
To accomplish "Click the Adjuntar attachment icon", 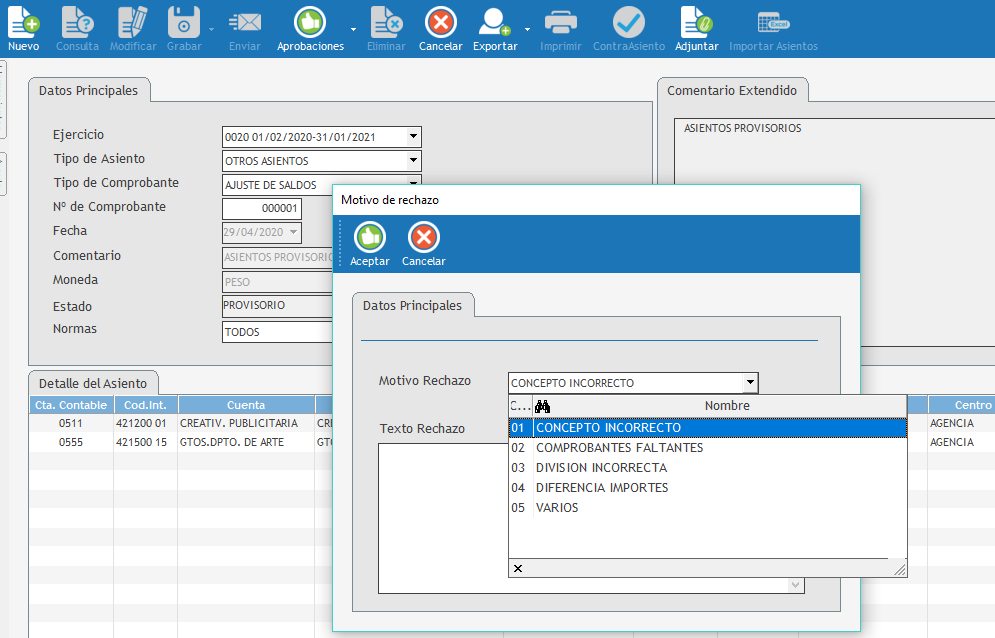I will [x=696, y=22].
